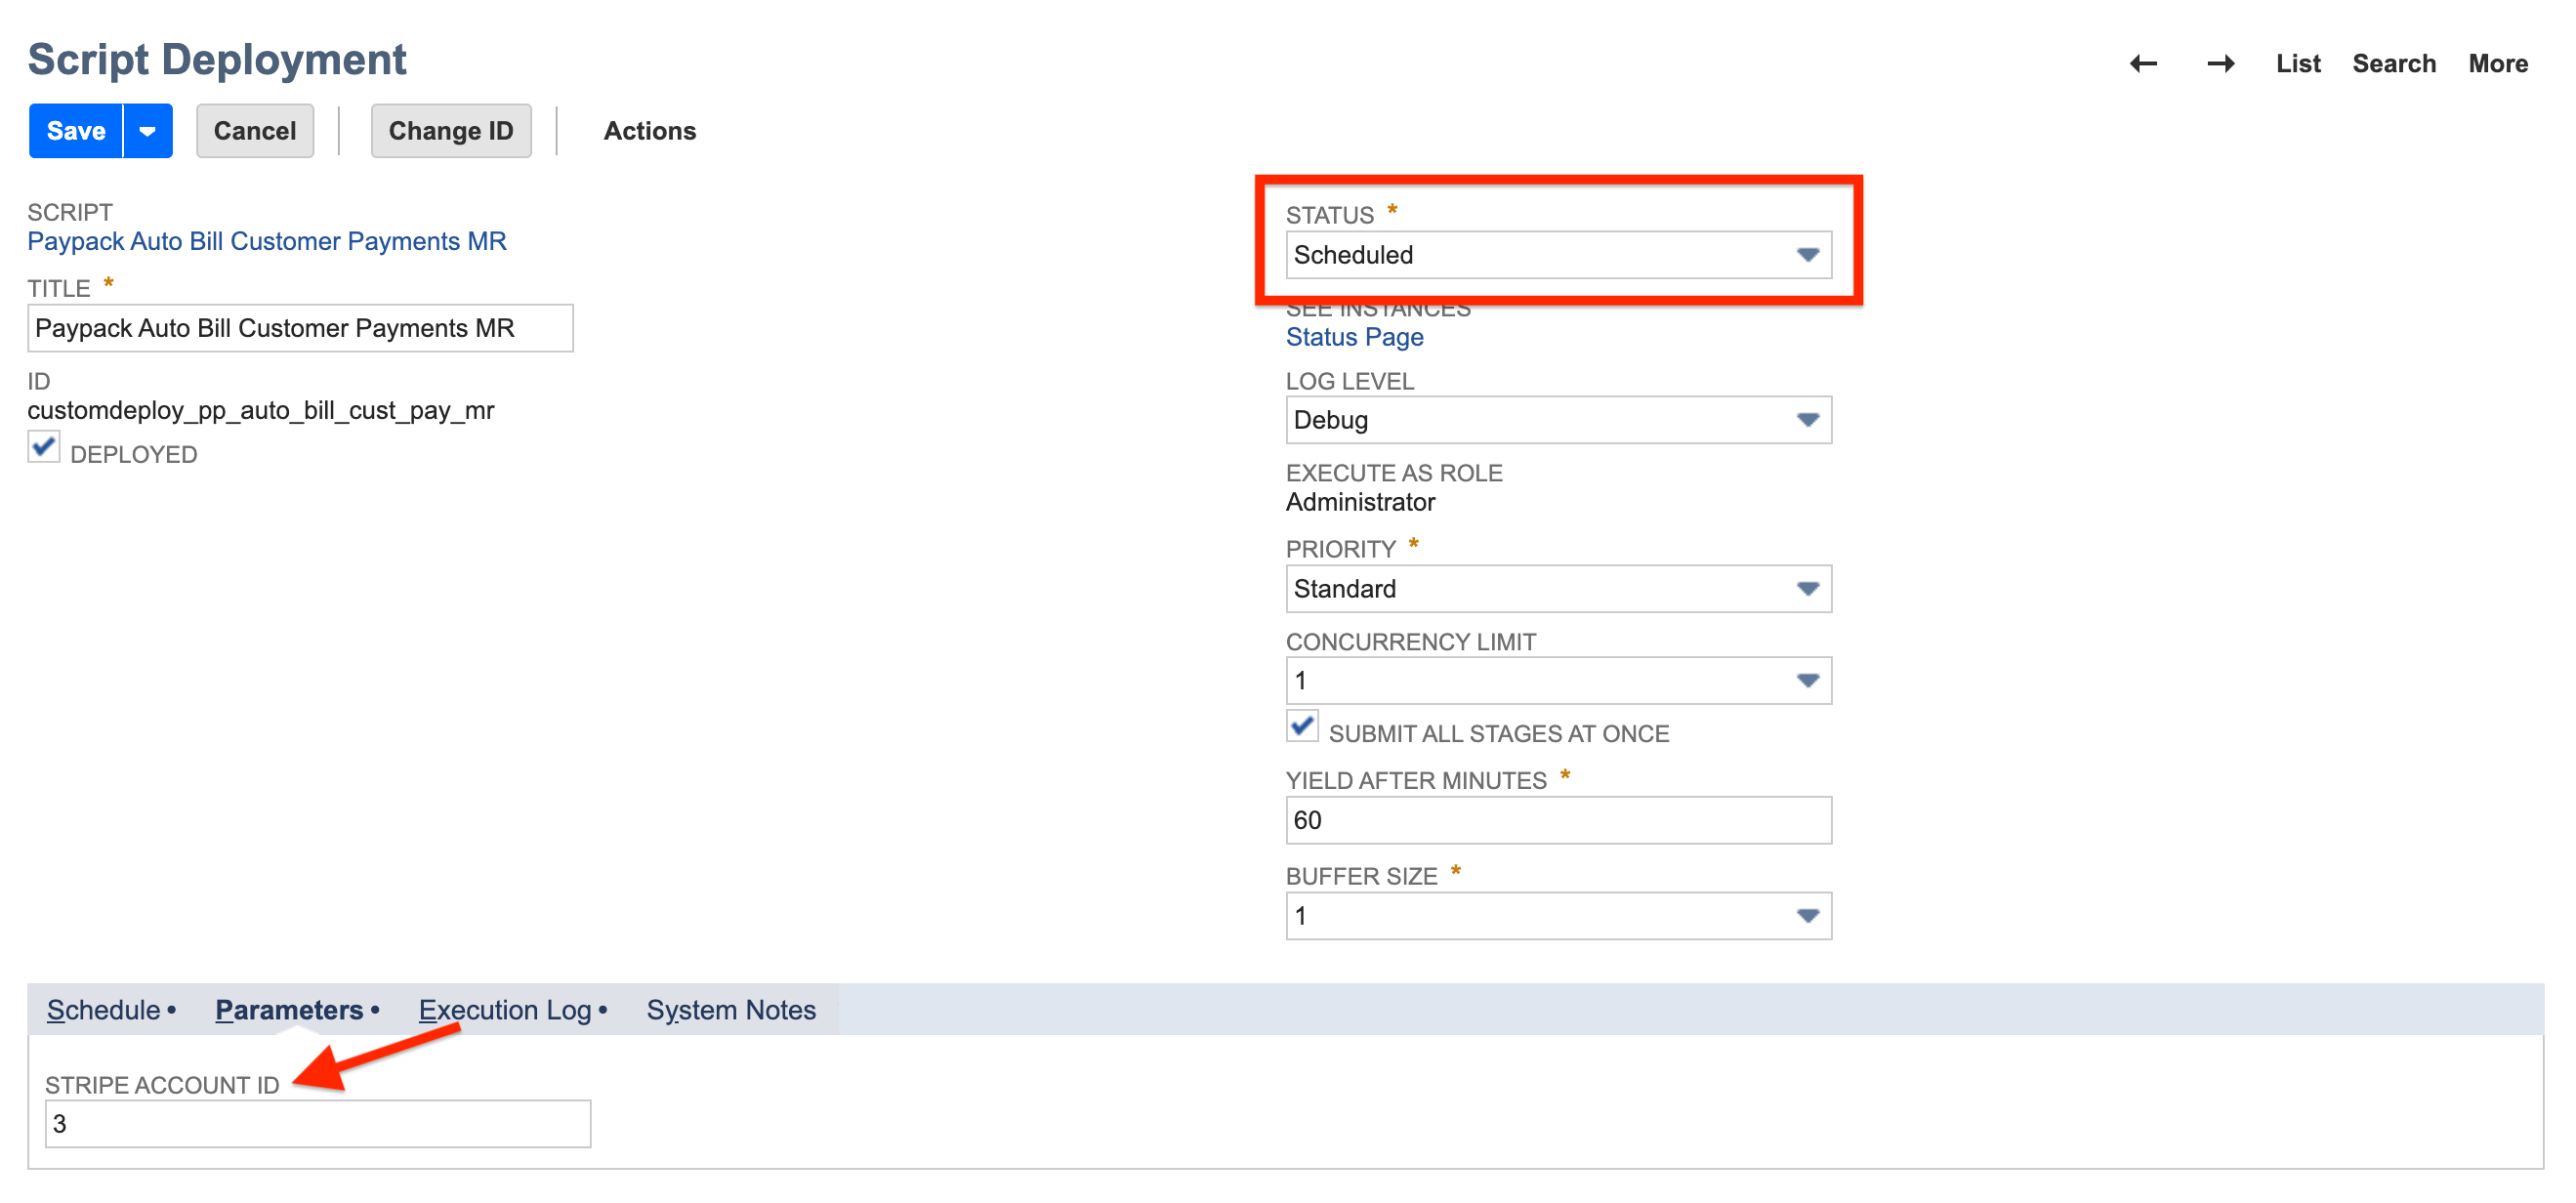Navigate to the previous record arrow

(x=2143, y=63)
